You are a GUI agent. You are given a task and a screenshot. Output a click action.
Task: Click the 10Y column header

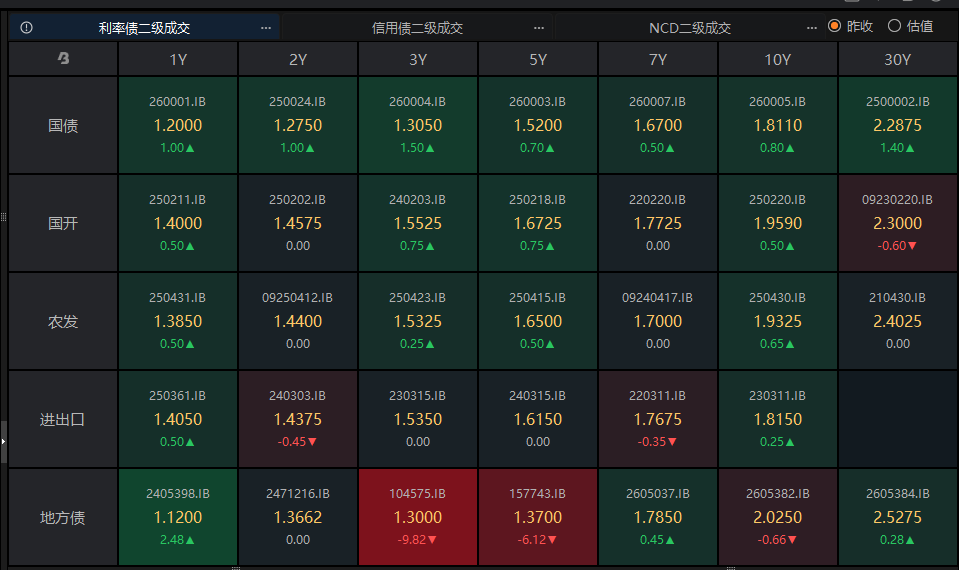coord(777,59)
